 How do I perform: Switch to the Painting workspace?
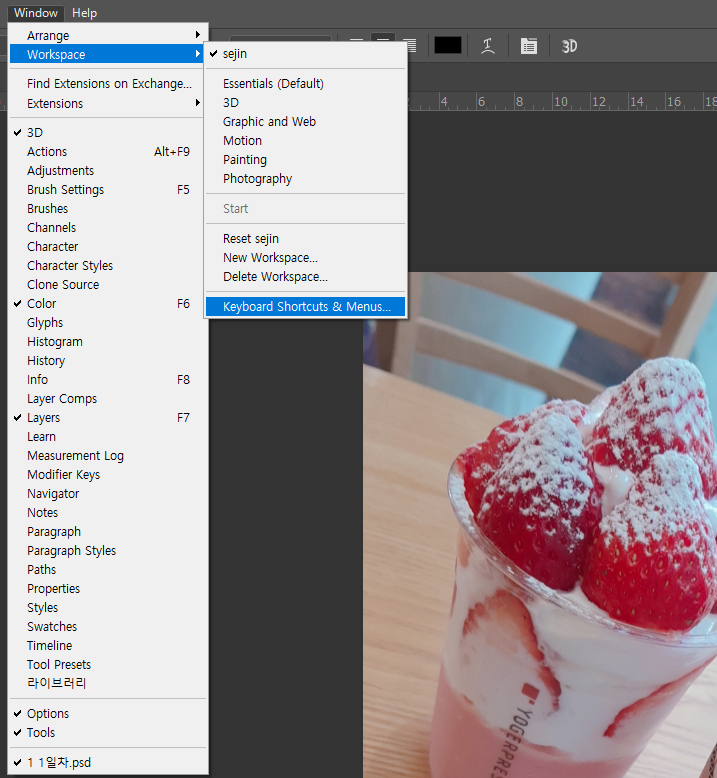pyautogui.click(x=306, y=159)
